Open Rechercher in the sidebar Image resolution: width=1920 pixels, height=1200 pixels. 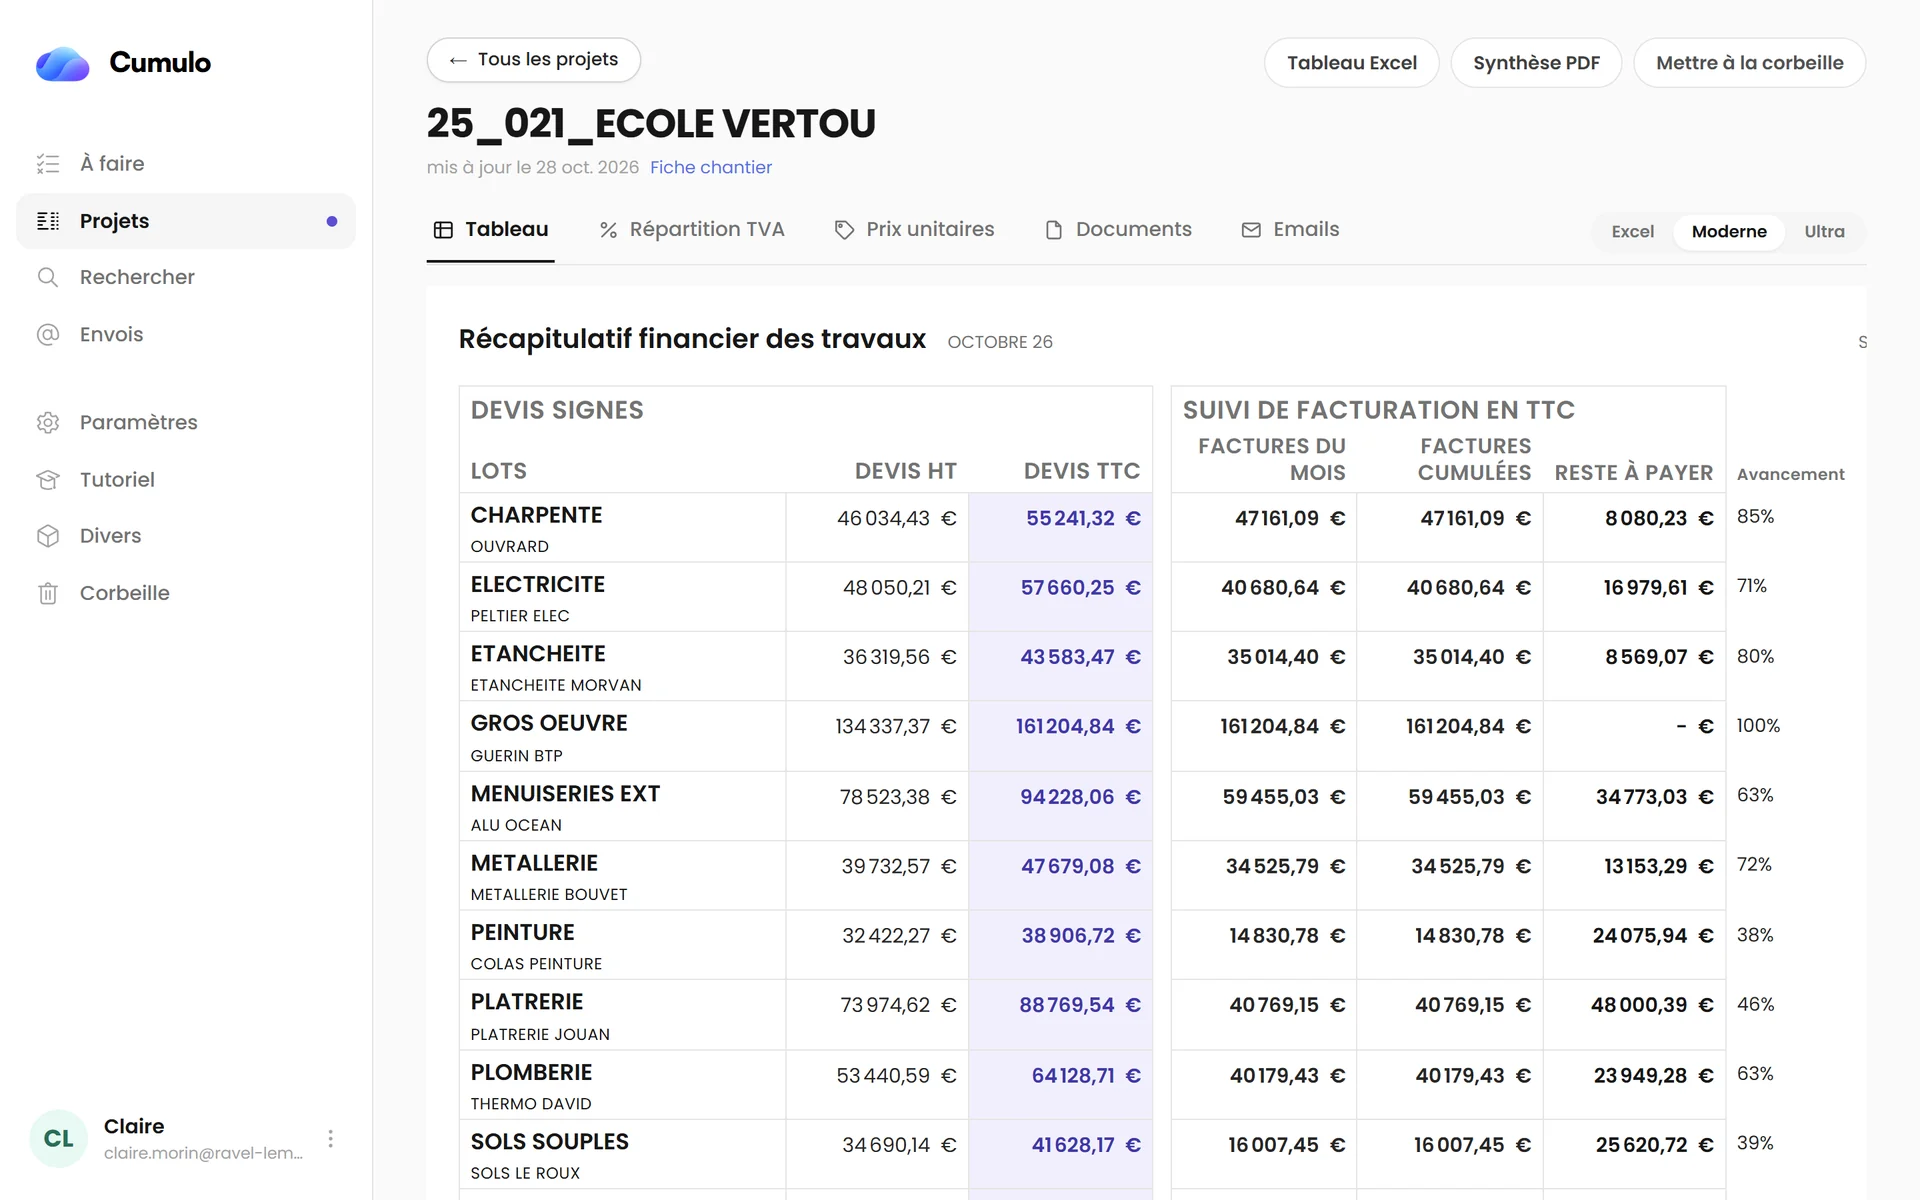coord(186,277)
